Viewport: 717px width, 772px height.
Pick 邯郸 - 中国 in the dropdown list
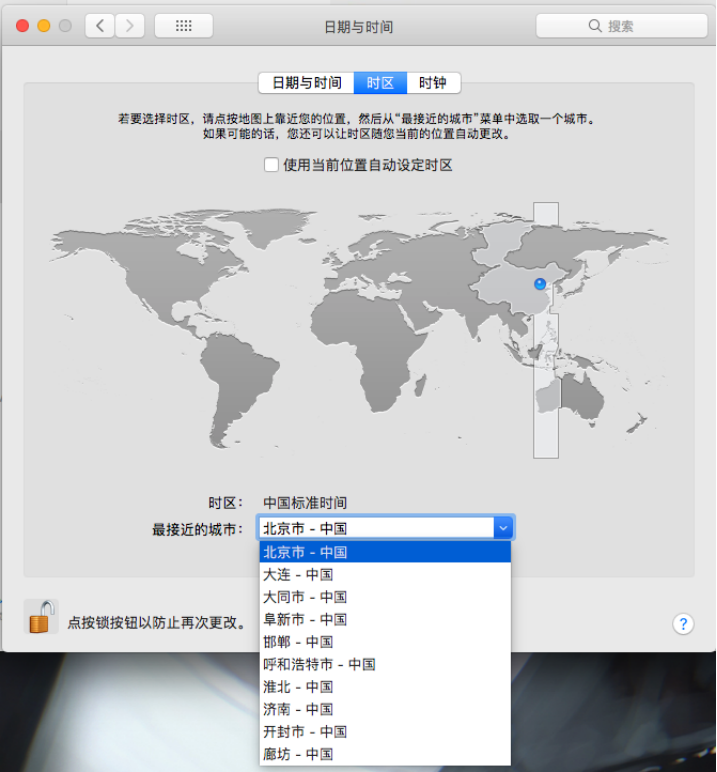click(x=385, y=642)
